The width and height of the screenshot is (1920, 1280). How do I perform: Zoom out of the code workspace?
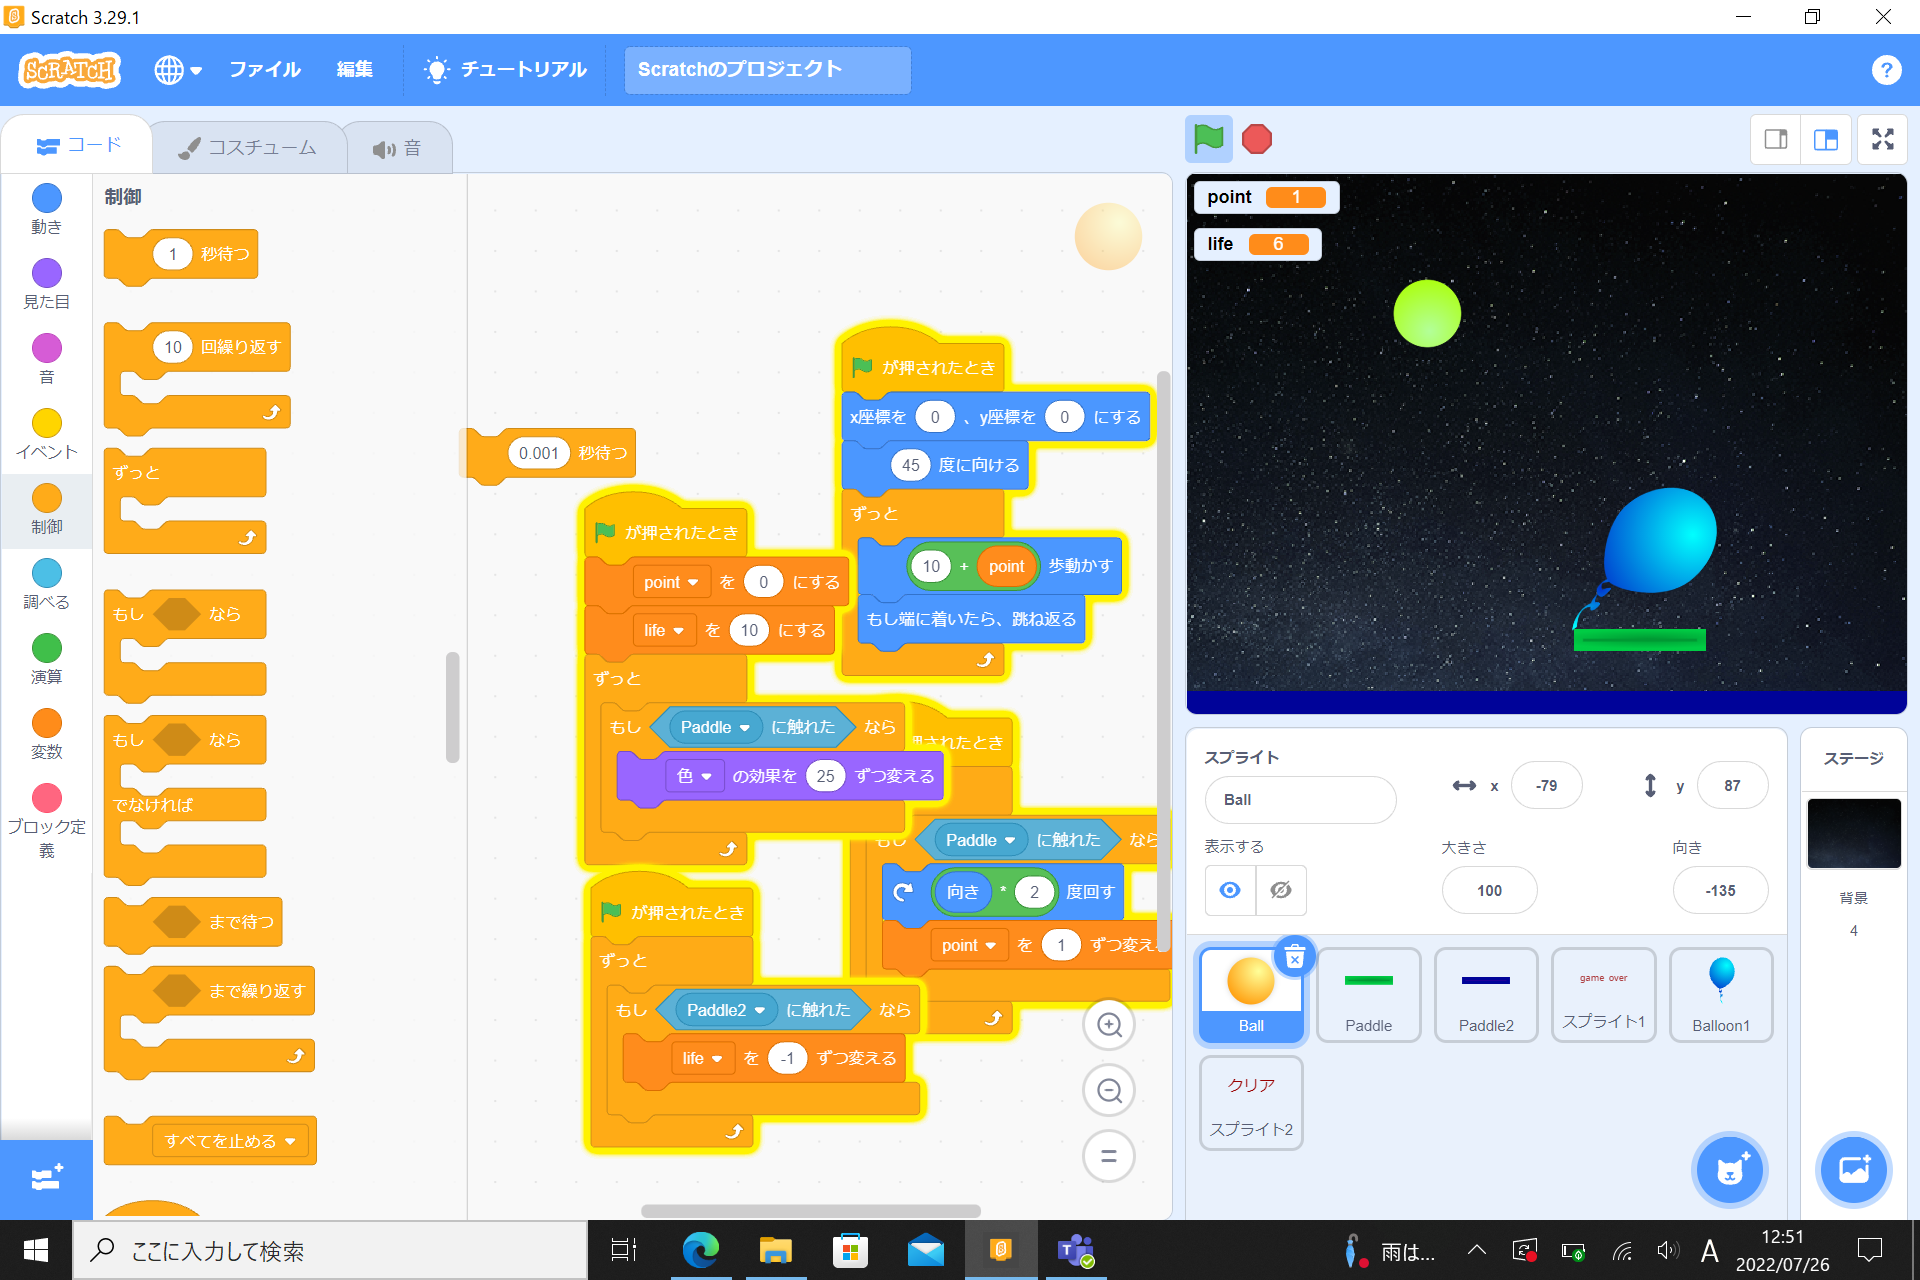tap(1109, 1091)
